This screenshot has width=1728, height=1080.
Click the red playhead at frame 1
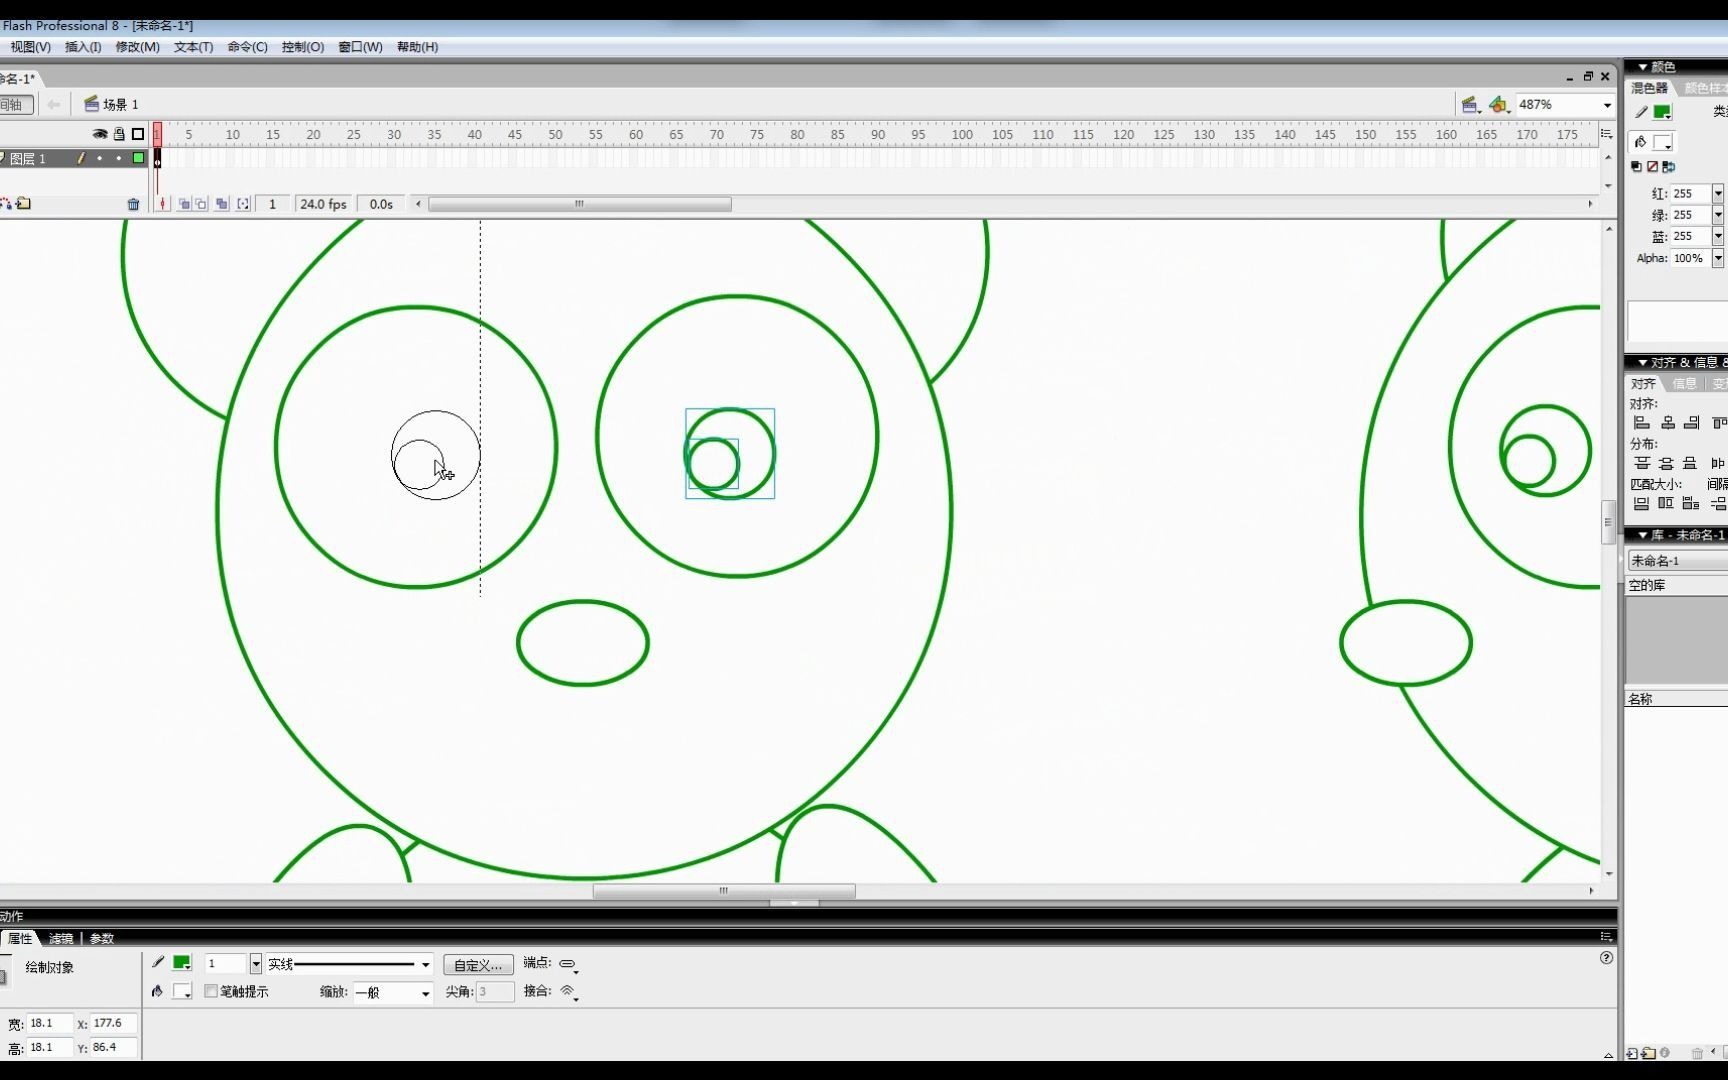pyautogui.click(x=157, y=134)
